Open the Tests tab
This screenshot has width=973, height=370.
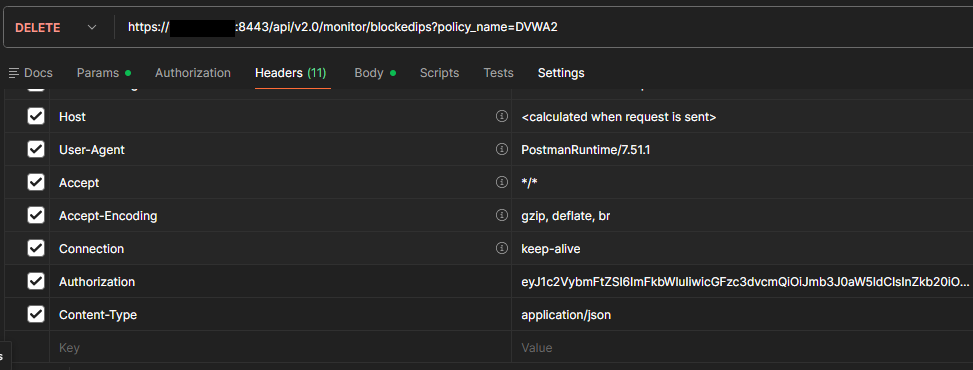tap(498, 73)
